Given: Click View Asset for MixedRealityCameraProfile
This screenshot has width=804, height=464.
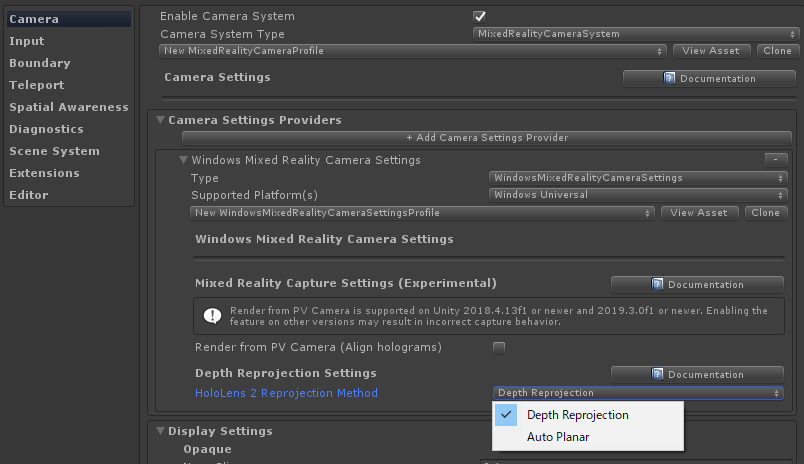Looking at the screenshot, I should tap(711, 51).
